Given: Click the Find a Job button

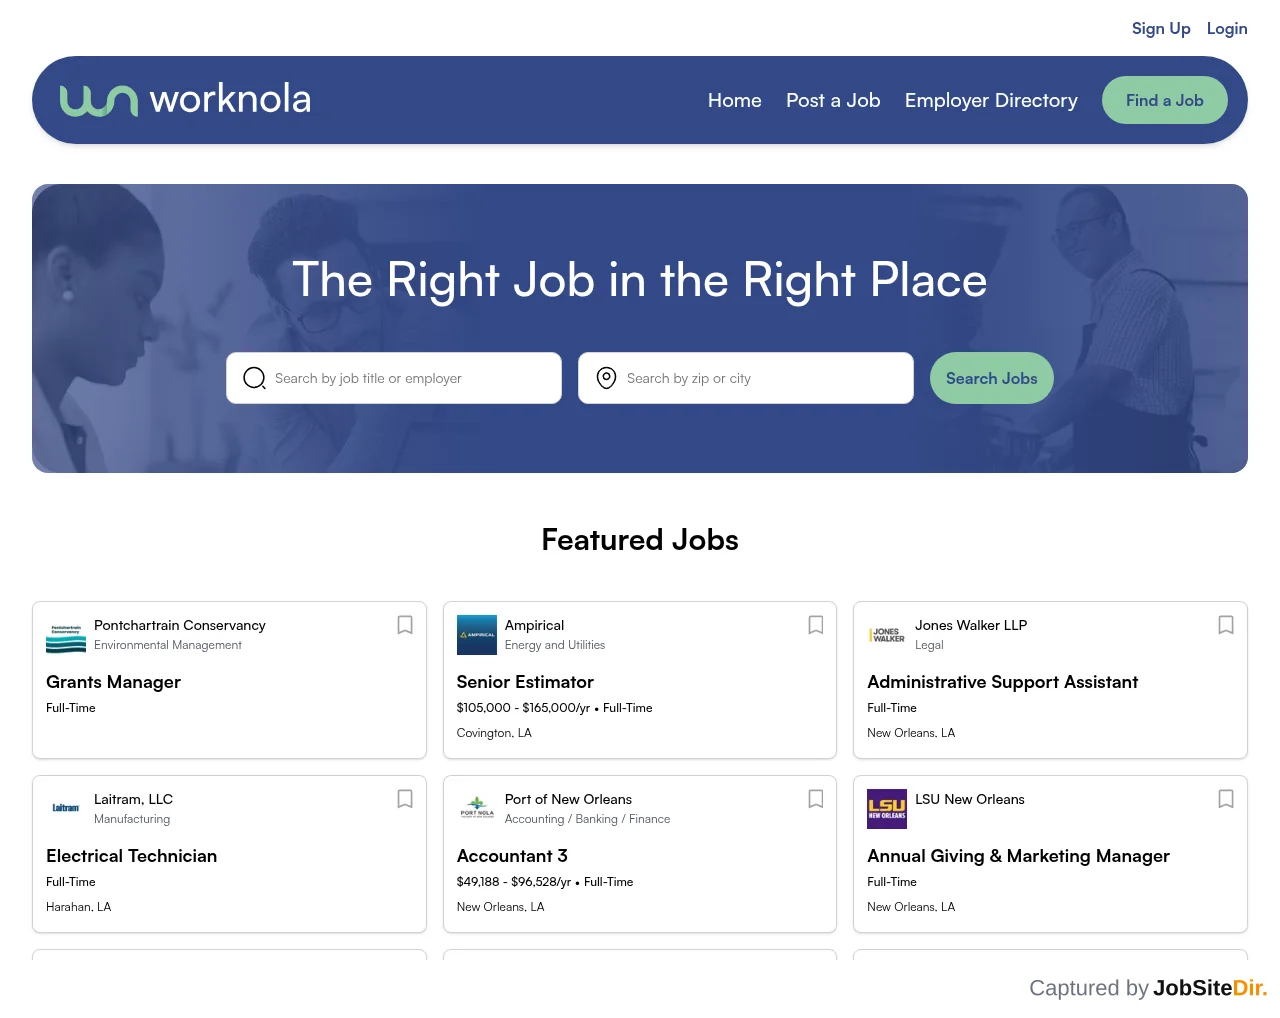Looking at the screenshot, I should [x=1165, y=100].
